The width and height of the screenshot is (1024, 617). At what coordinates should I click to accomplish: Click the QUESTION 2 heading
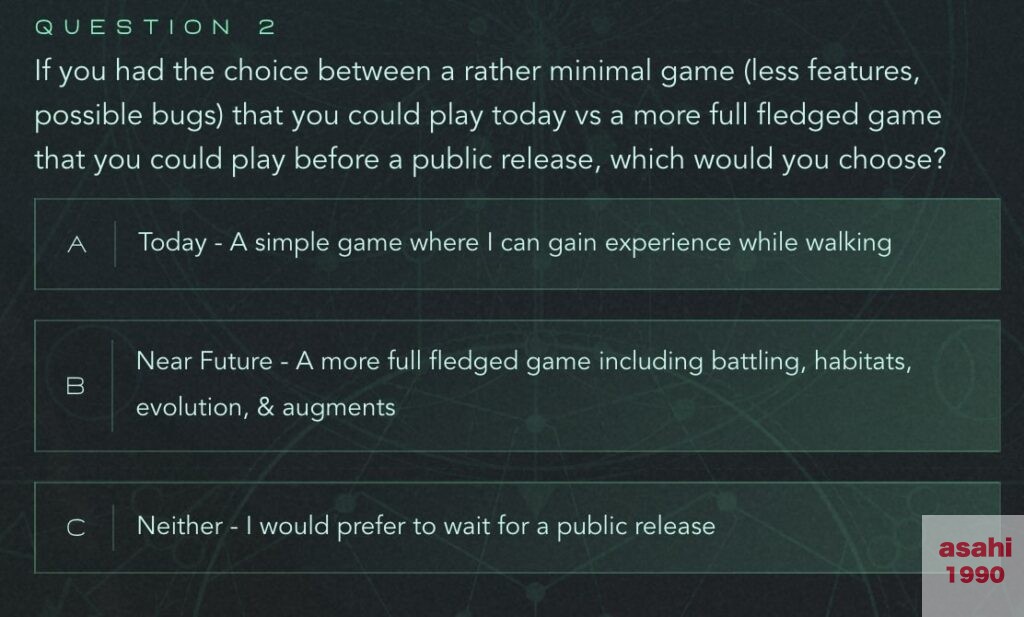pos(155,27)
